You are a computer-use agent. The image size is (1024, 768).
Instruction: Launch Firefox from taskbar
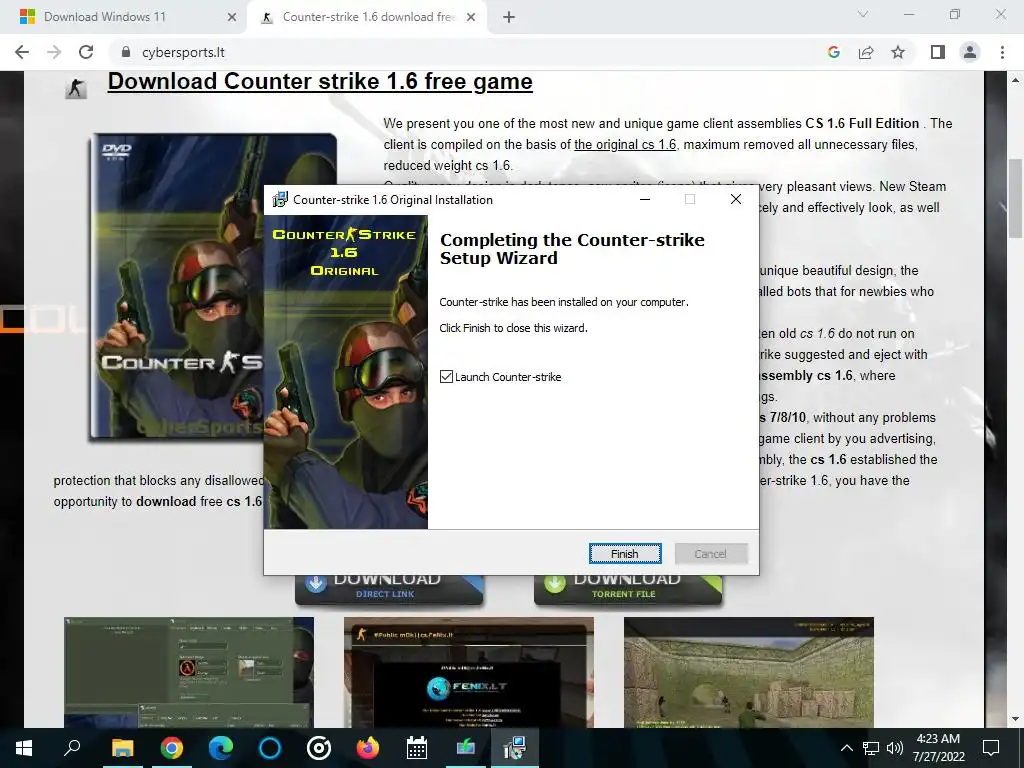point(368,748)
